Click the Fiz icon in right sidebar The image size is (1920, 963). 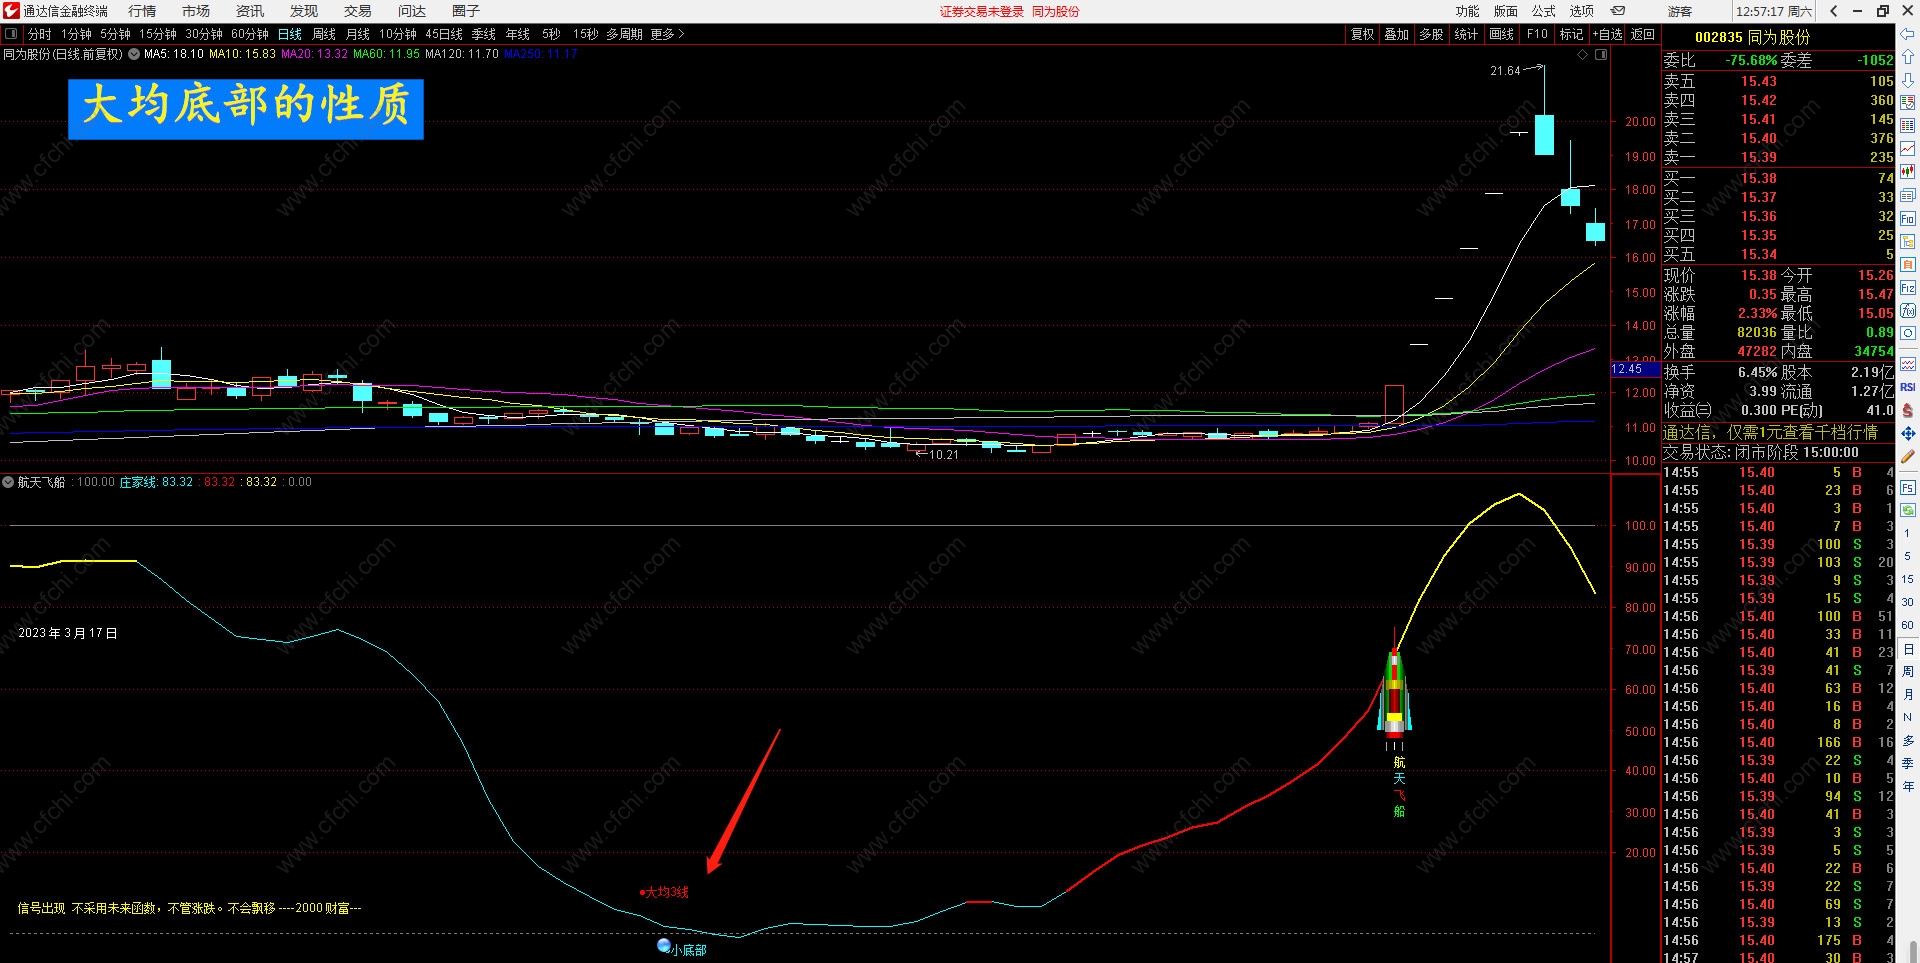(1908, 287)
